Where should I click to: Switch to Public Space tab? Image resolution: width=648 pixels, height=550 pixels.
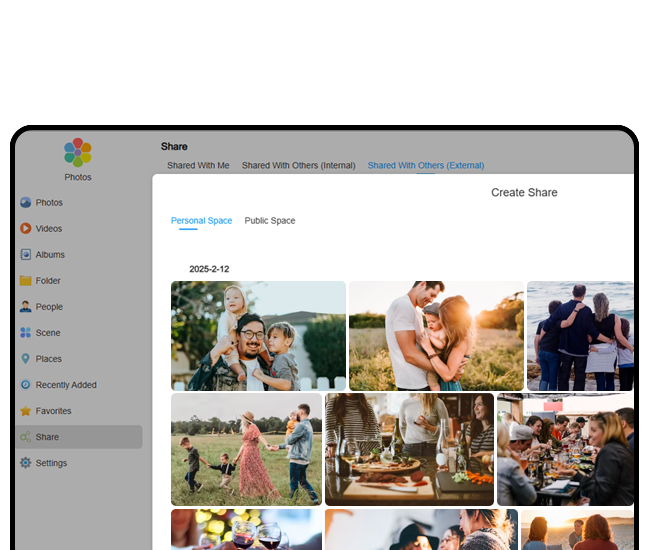click(270, 221)
